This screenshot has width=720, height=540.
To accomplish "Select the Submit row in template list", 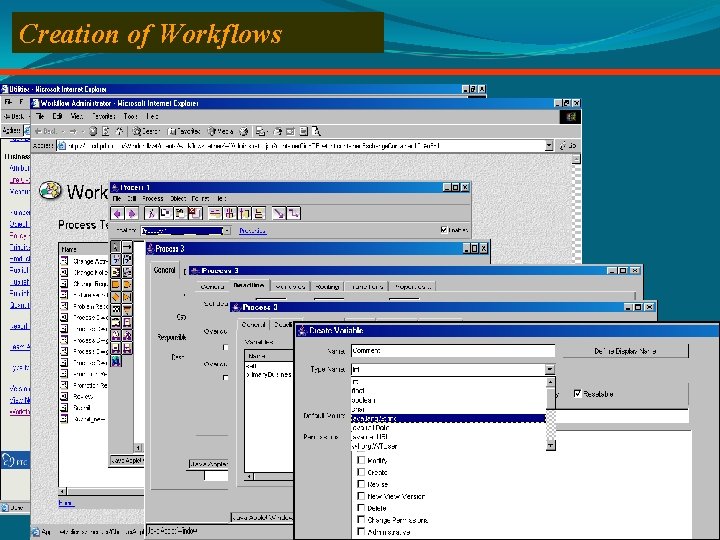I will click(83, 407).
